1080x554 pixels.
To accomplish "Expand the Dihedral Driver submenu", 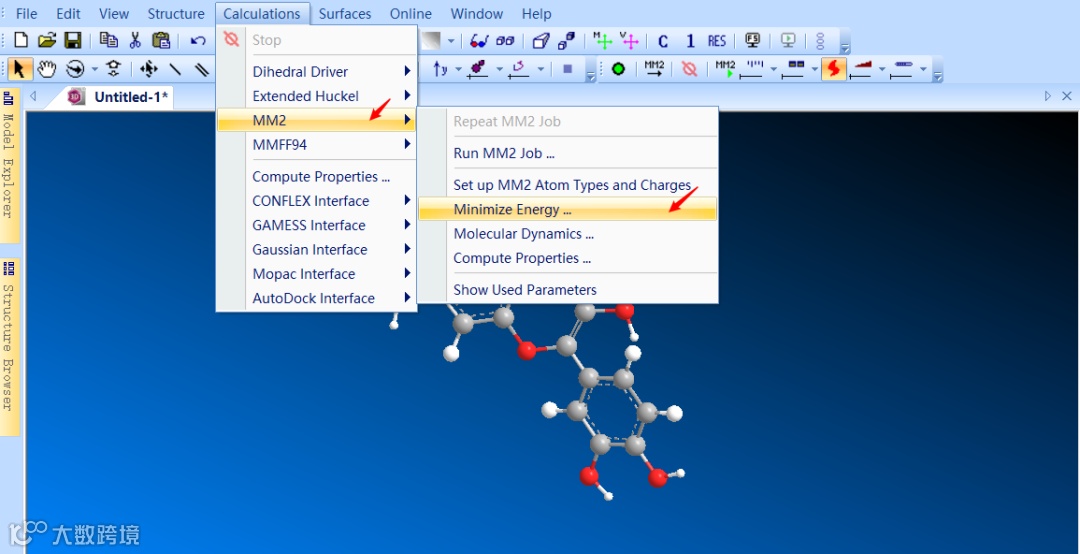I will (317, 72).
